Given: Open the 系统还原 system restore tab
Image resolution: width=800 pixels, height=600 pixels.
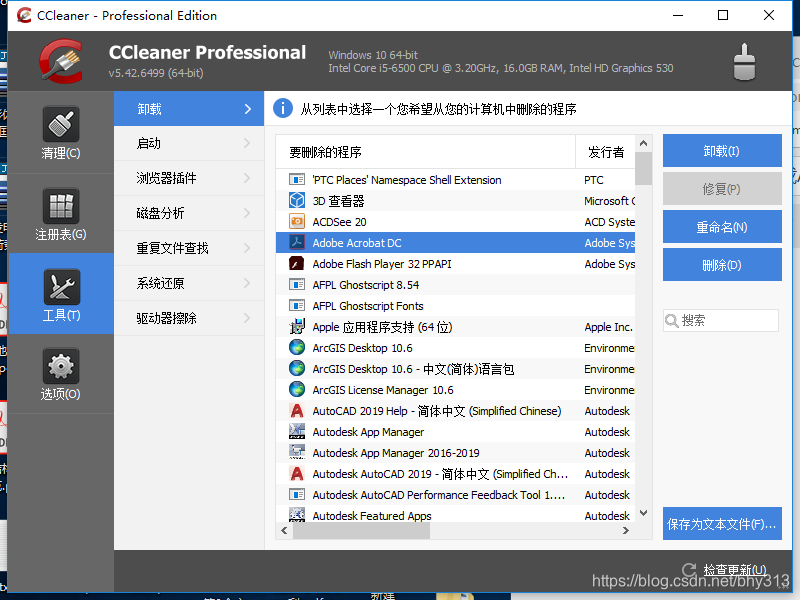Looking at the screenshot, I should [x=189, y=283].
